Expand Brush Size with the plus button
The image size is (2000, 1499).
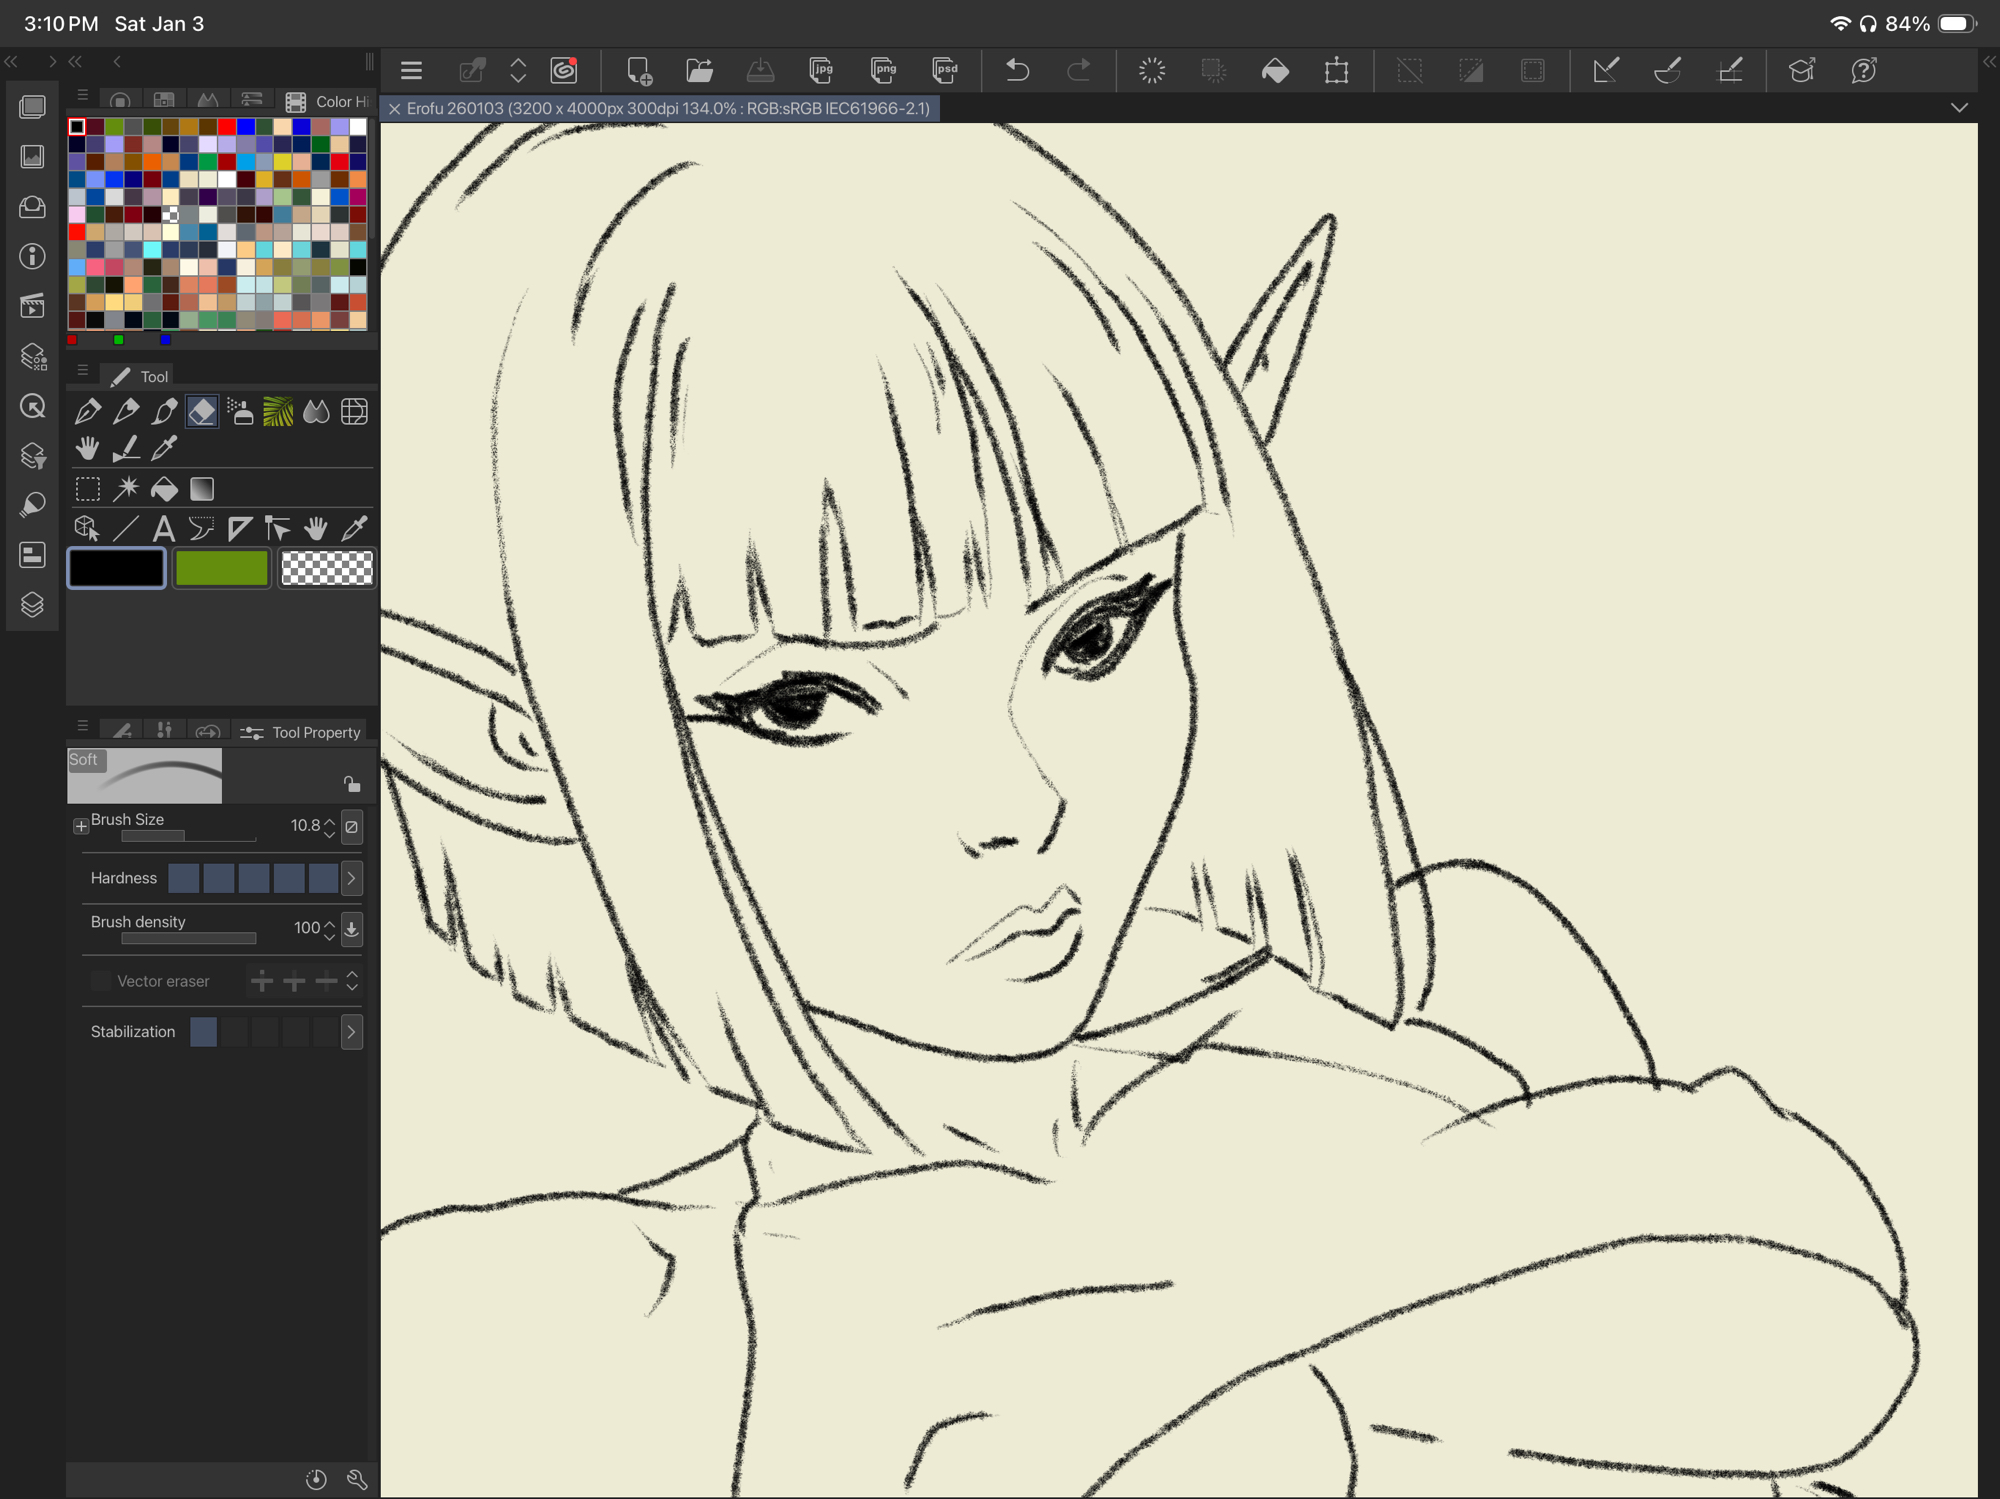pyautogui.click(x=81, y=826)
